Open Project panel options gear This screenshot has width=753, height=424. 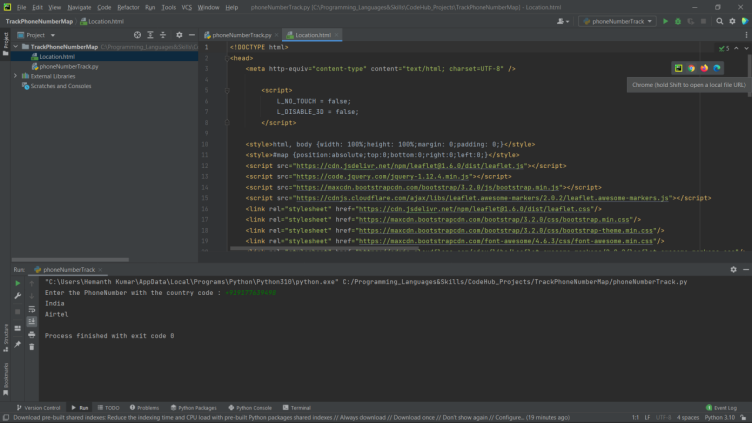[x=179, y=35]
